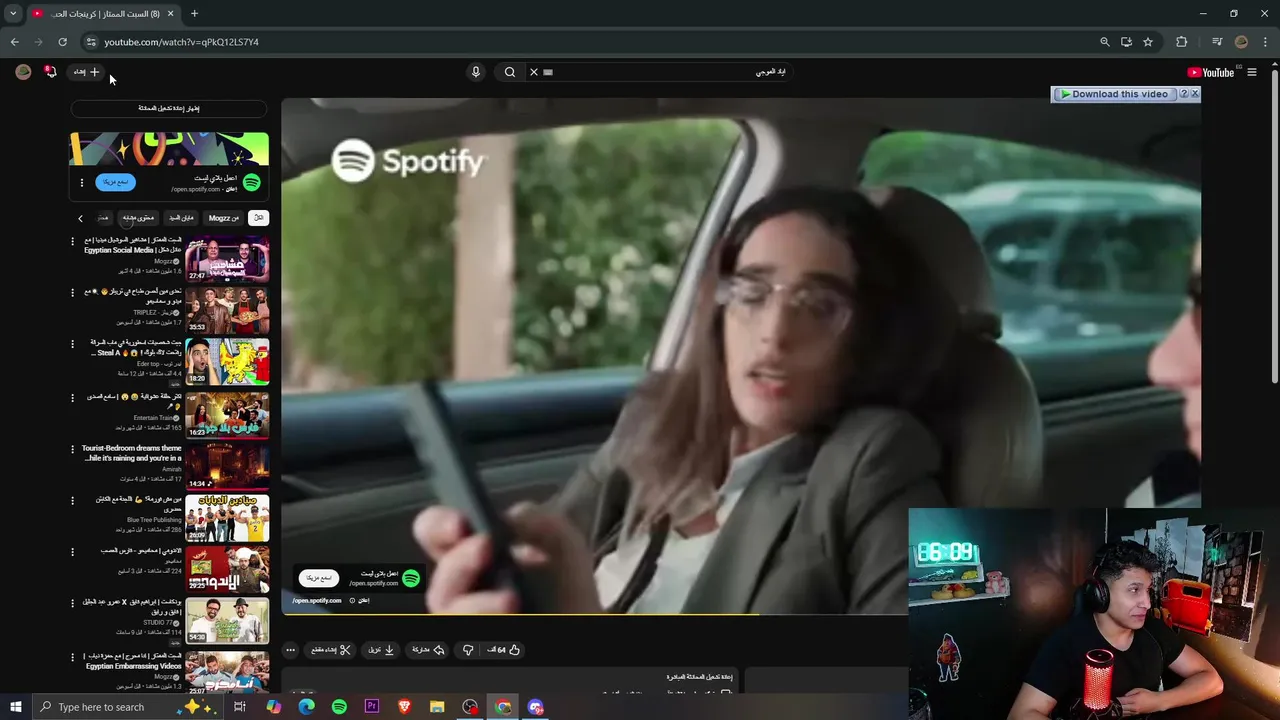This screenshot has width=1280, height=720.
Task: Select the From Mogzz filter chip
Action: click(223, 218)
